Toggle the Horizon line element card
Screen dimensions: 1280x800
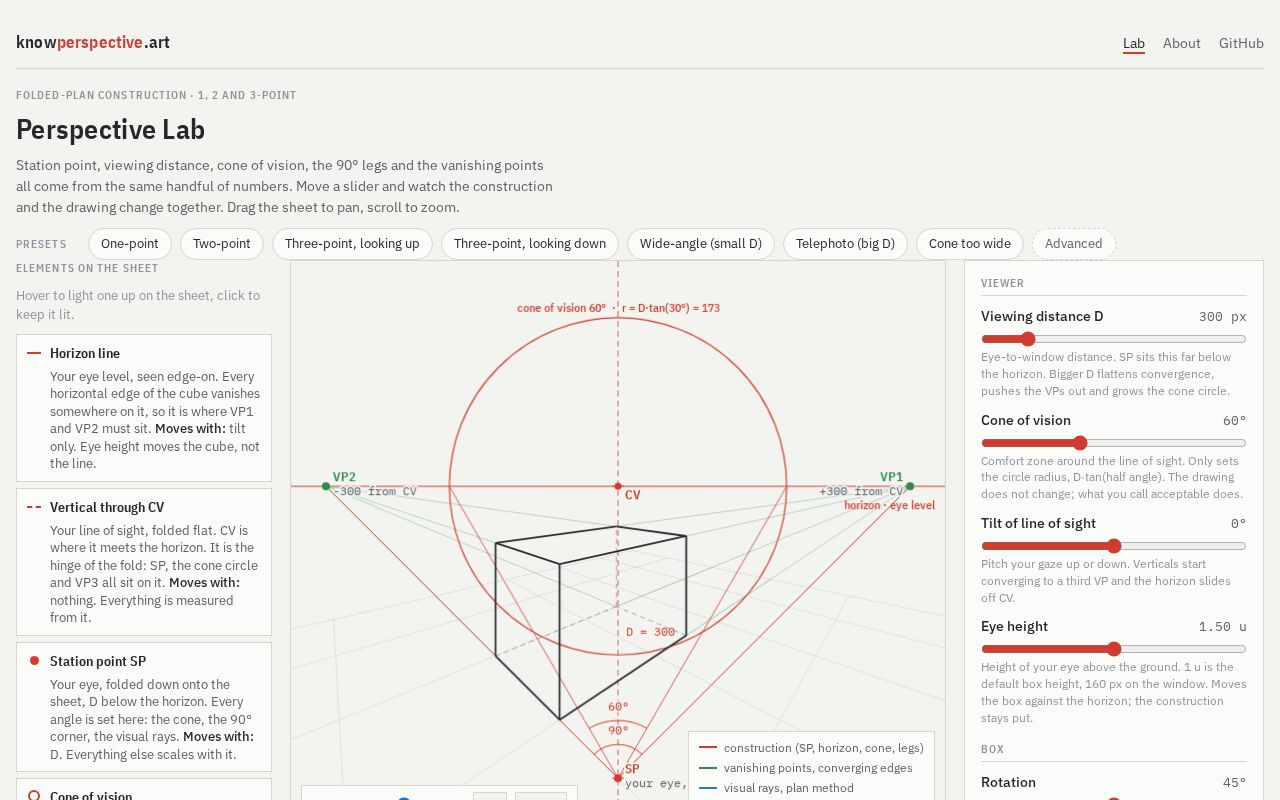pos(144,408)
